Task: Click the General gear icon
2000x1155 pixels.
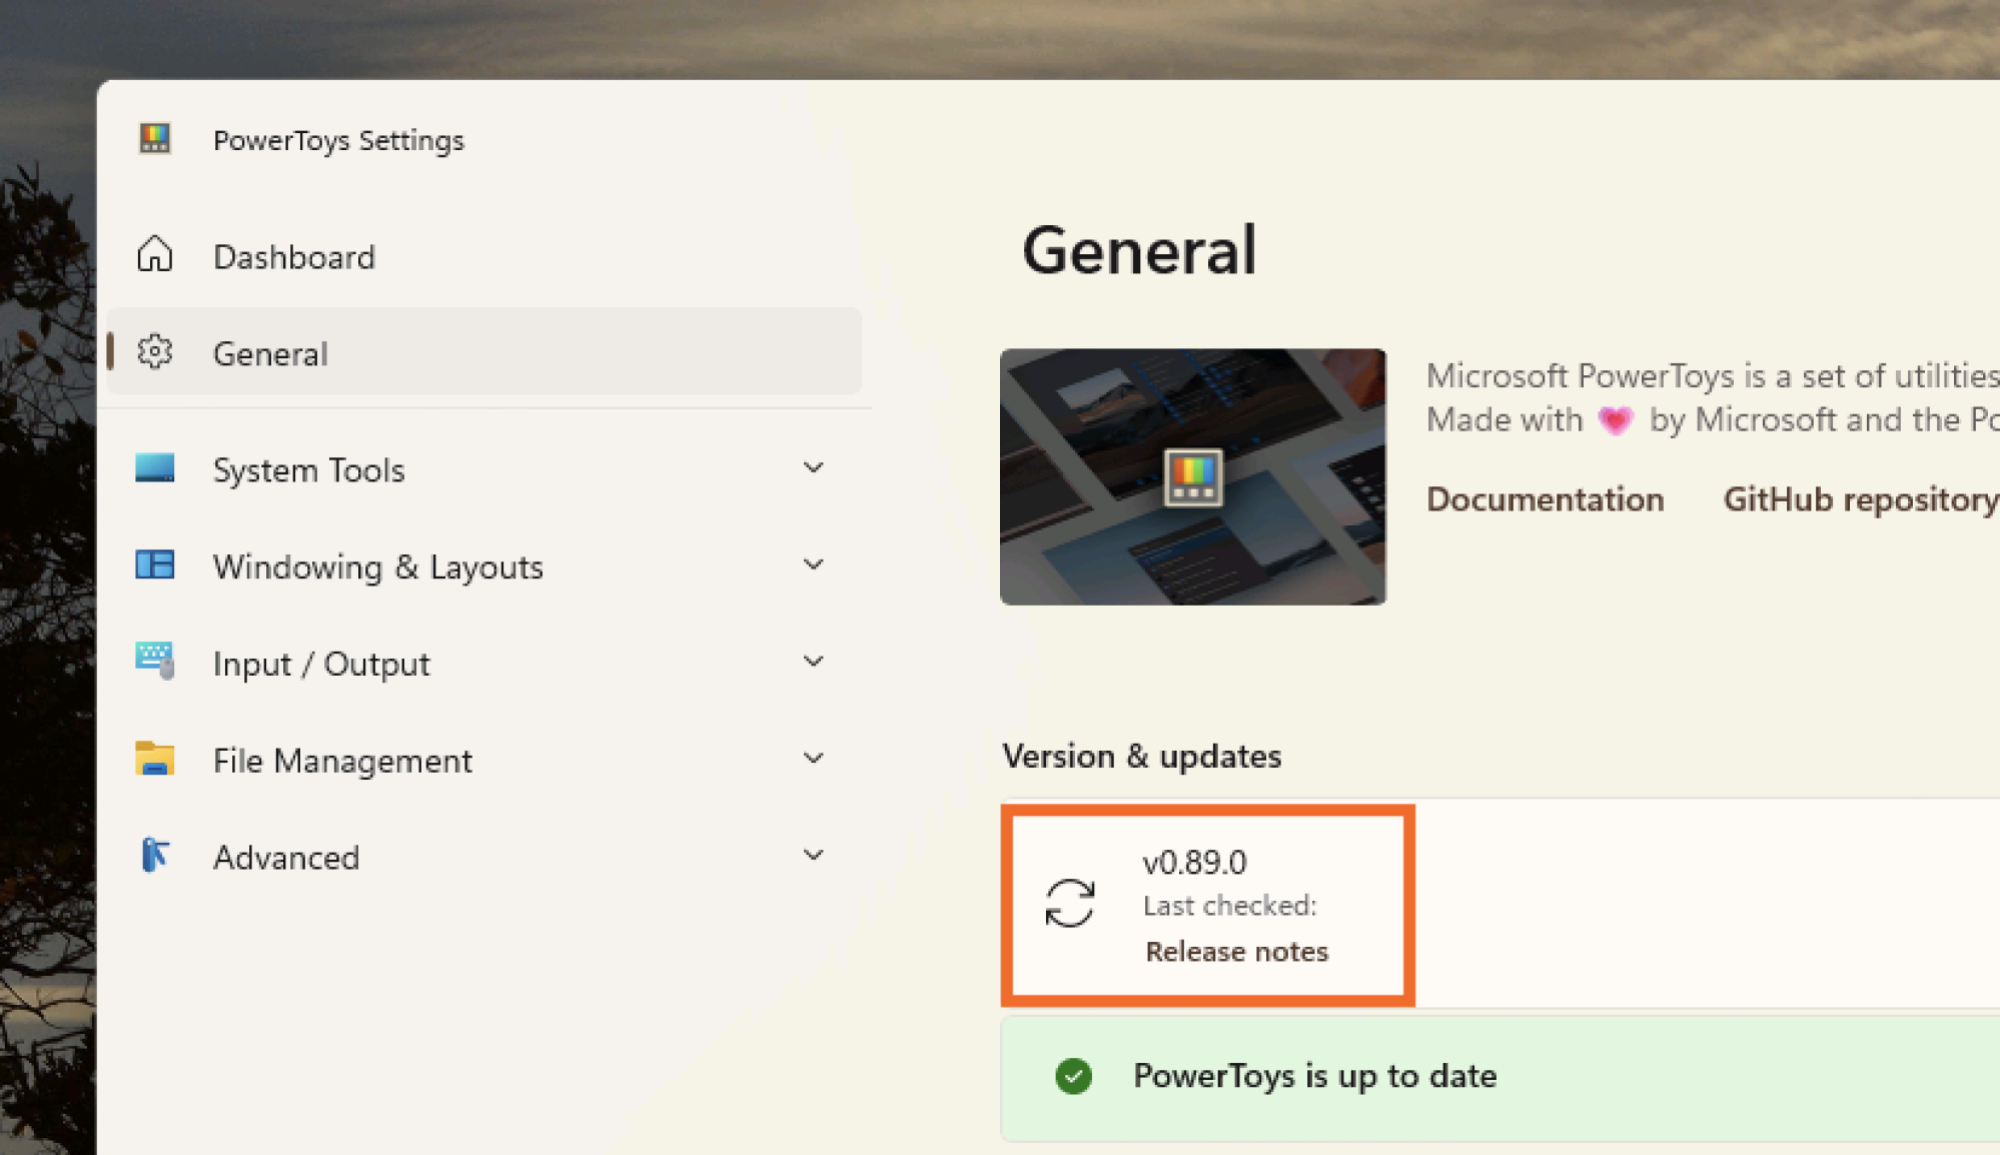Action: click(x=155, y=352)
